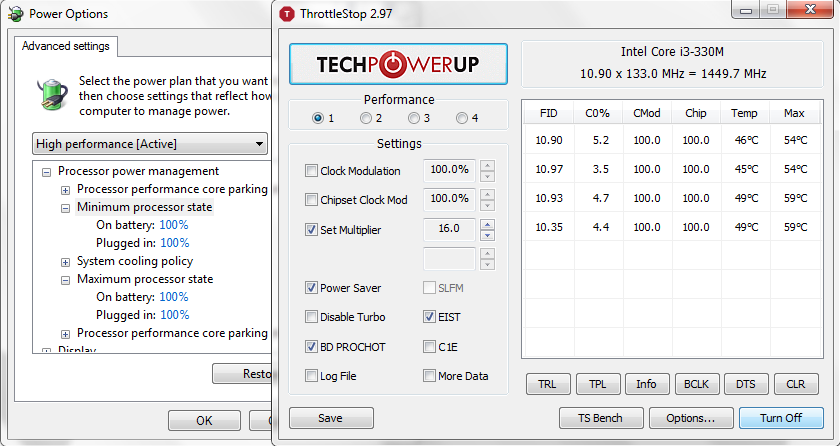Click the BCLK button
Image resolution: width=840 pixels, height=446 pixels.
coord(696,384)
